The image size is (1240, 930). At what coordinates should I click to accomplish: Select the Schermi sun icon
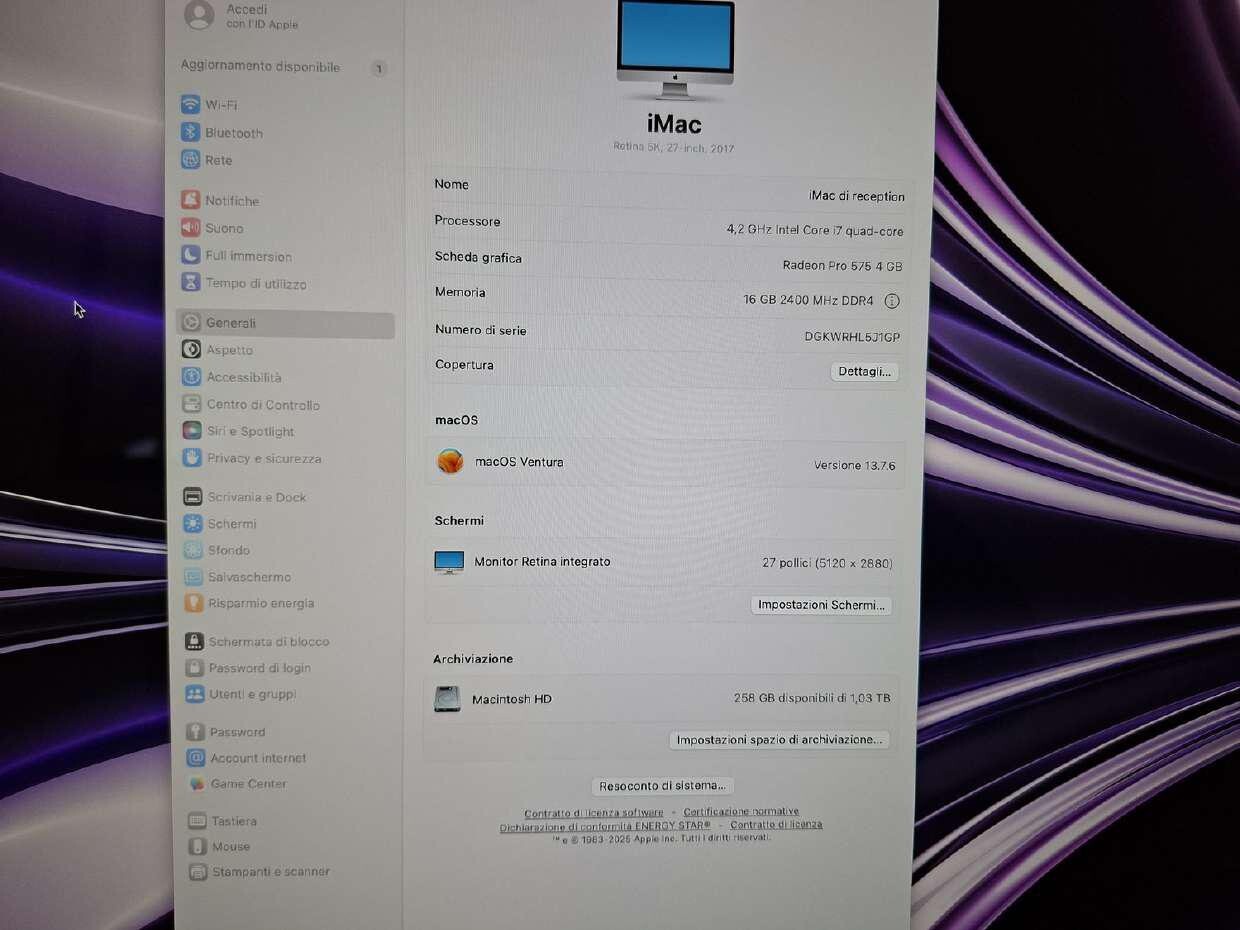pyautogui.click(x=193, y=523)
